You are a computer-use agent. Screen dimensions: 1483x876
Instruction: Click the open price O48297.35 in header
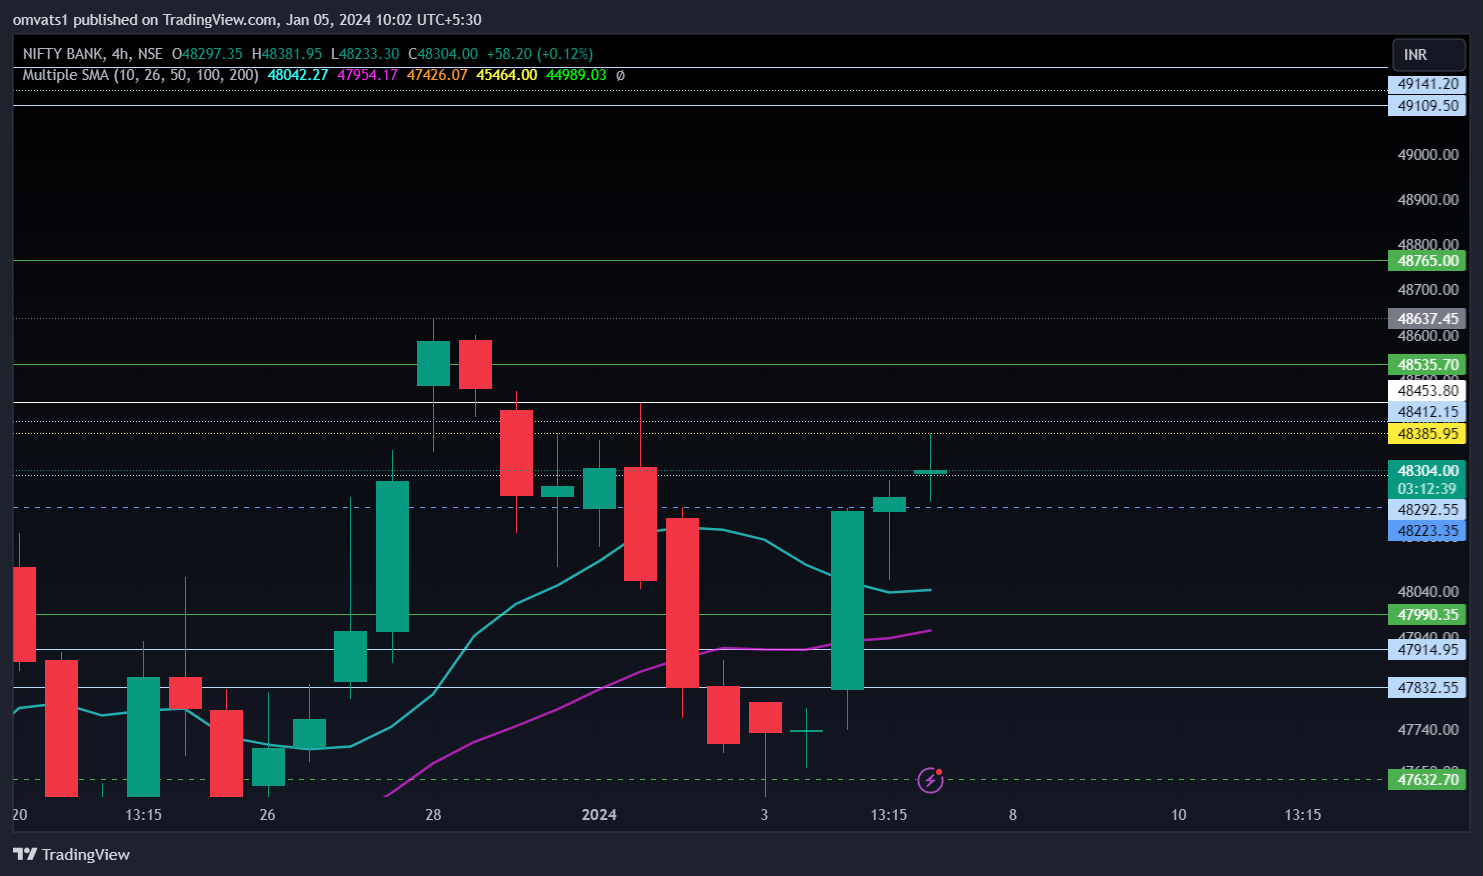coord(207,54)
